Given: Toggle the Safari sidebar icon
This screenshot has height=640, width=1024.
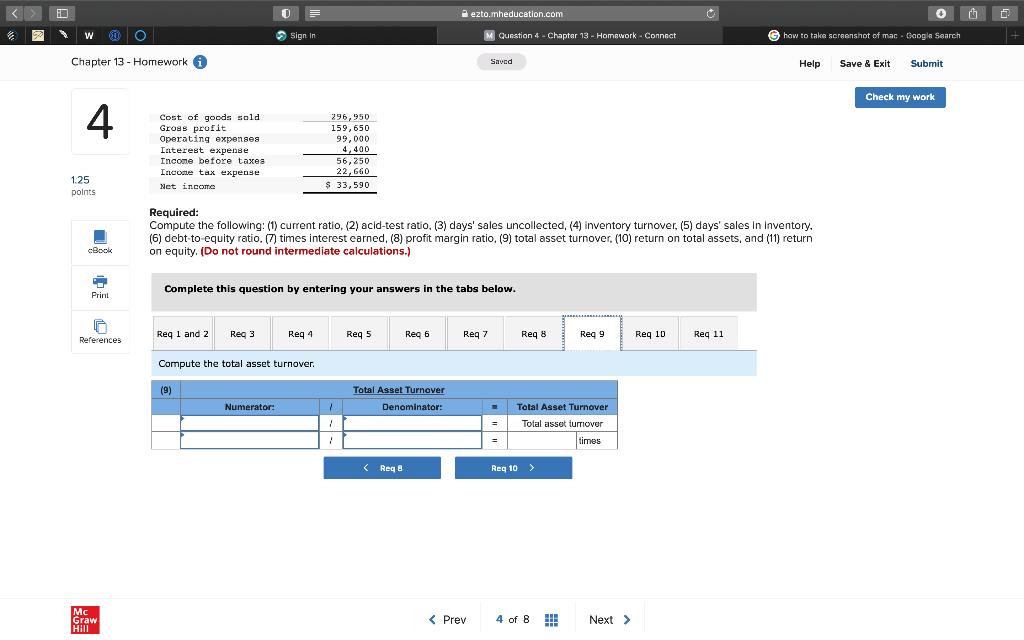Looking at the screenshot, I should point(62,13).
